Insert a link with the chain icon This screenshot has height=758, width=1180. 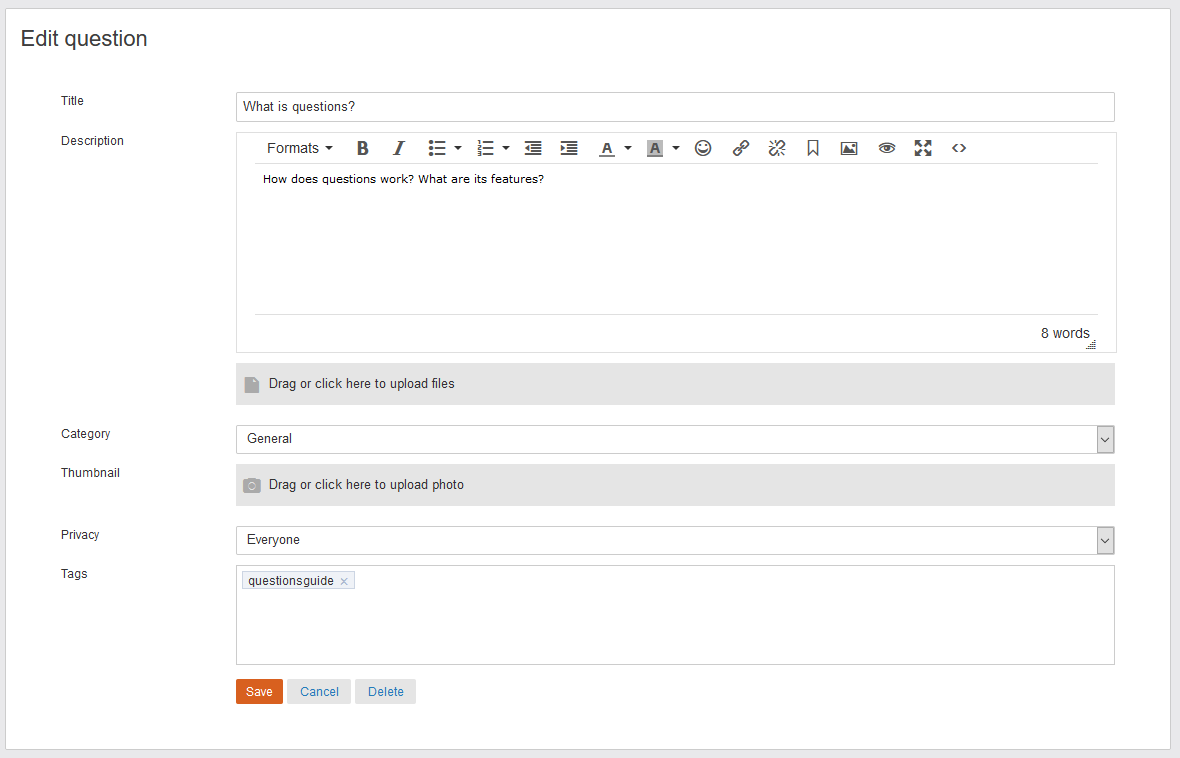[740, 148]
